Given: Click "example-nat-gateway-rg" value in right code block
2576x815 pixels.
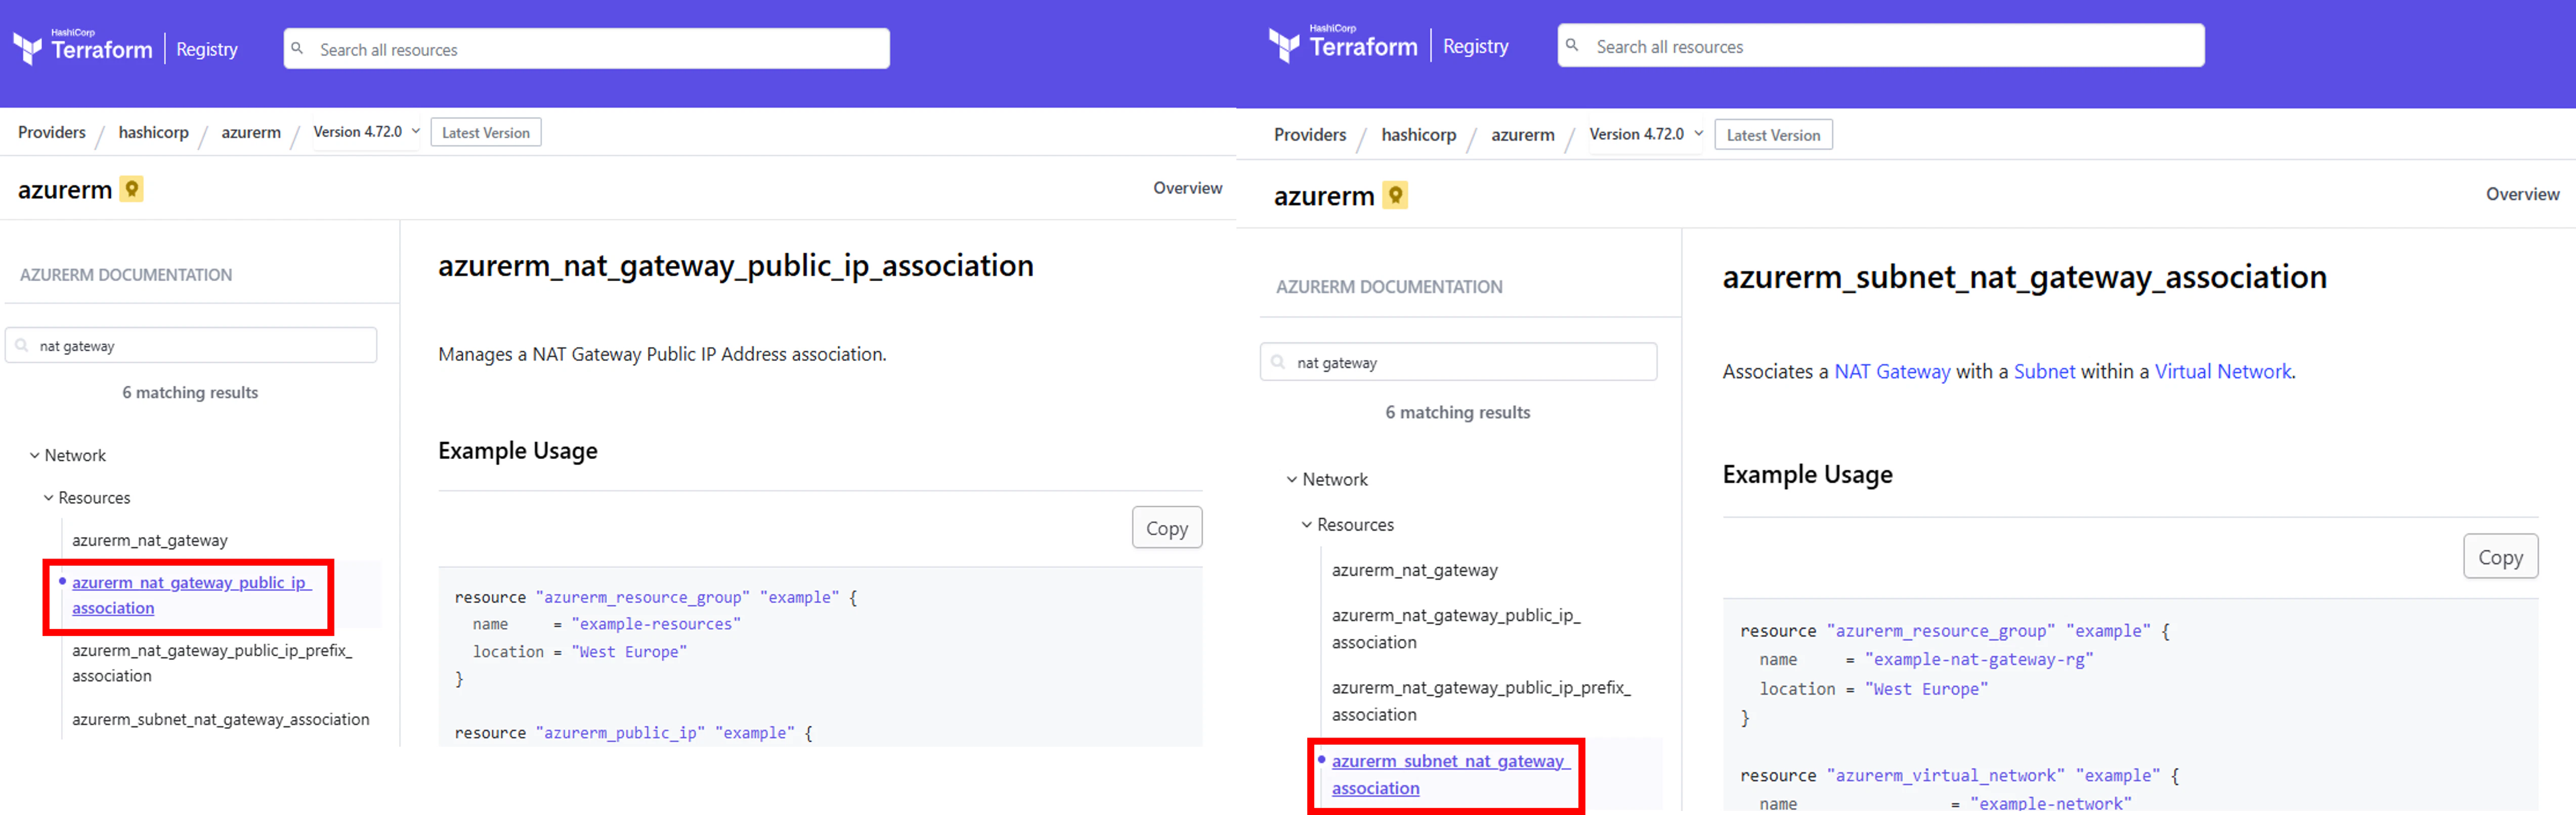Looking at the screenshot, I should (x=1979, y=659).
